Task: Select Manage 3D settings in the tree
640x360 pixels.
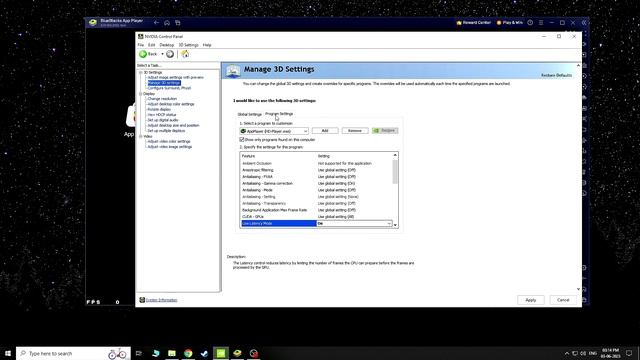Action: click(x=164, y=82)
